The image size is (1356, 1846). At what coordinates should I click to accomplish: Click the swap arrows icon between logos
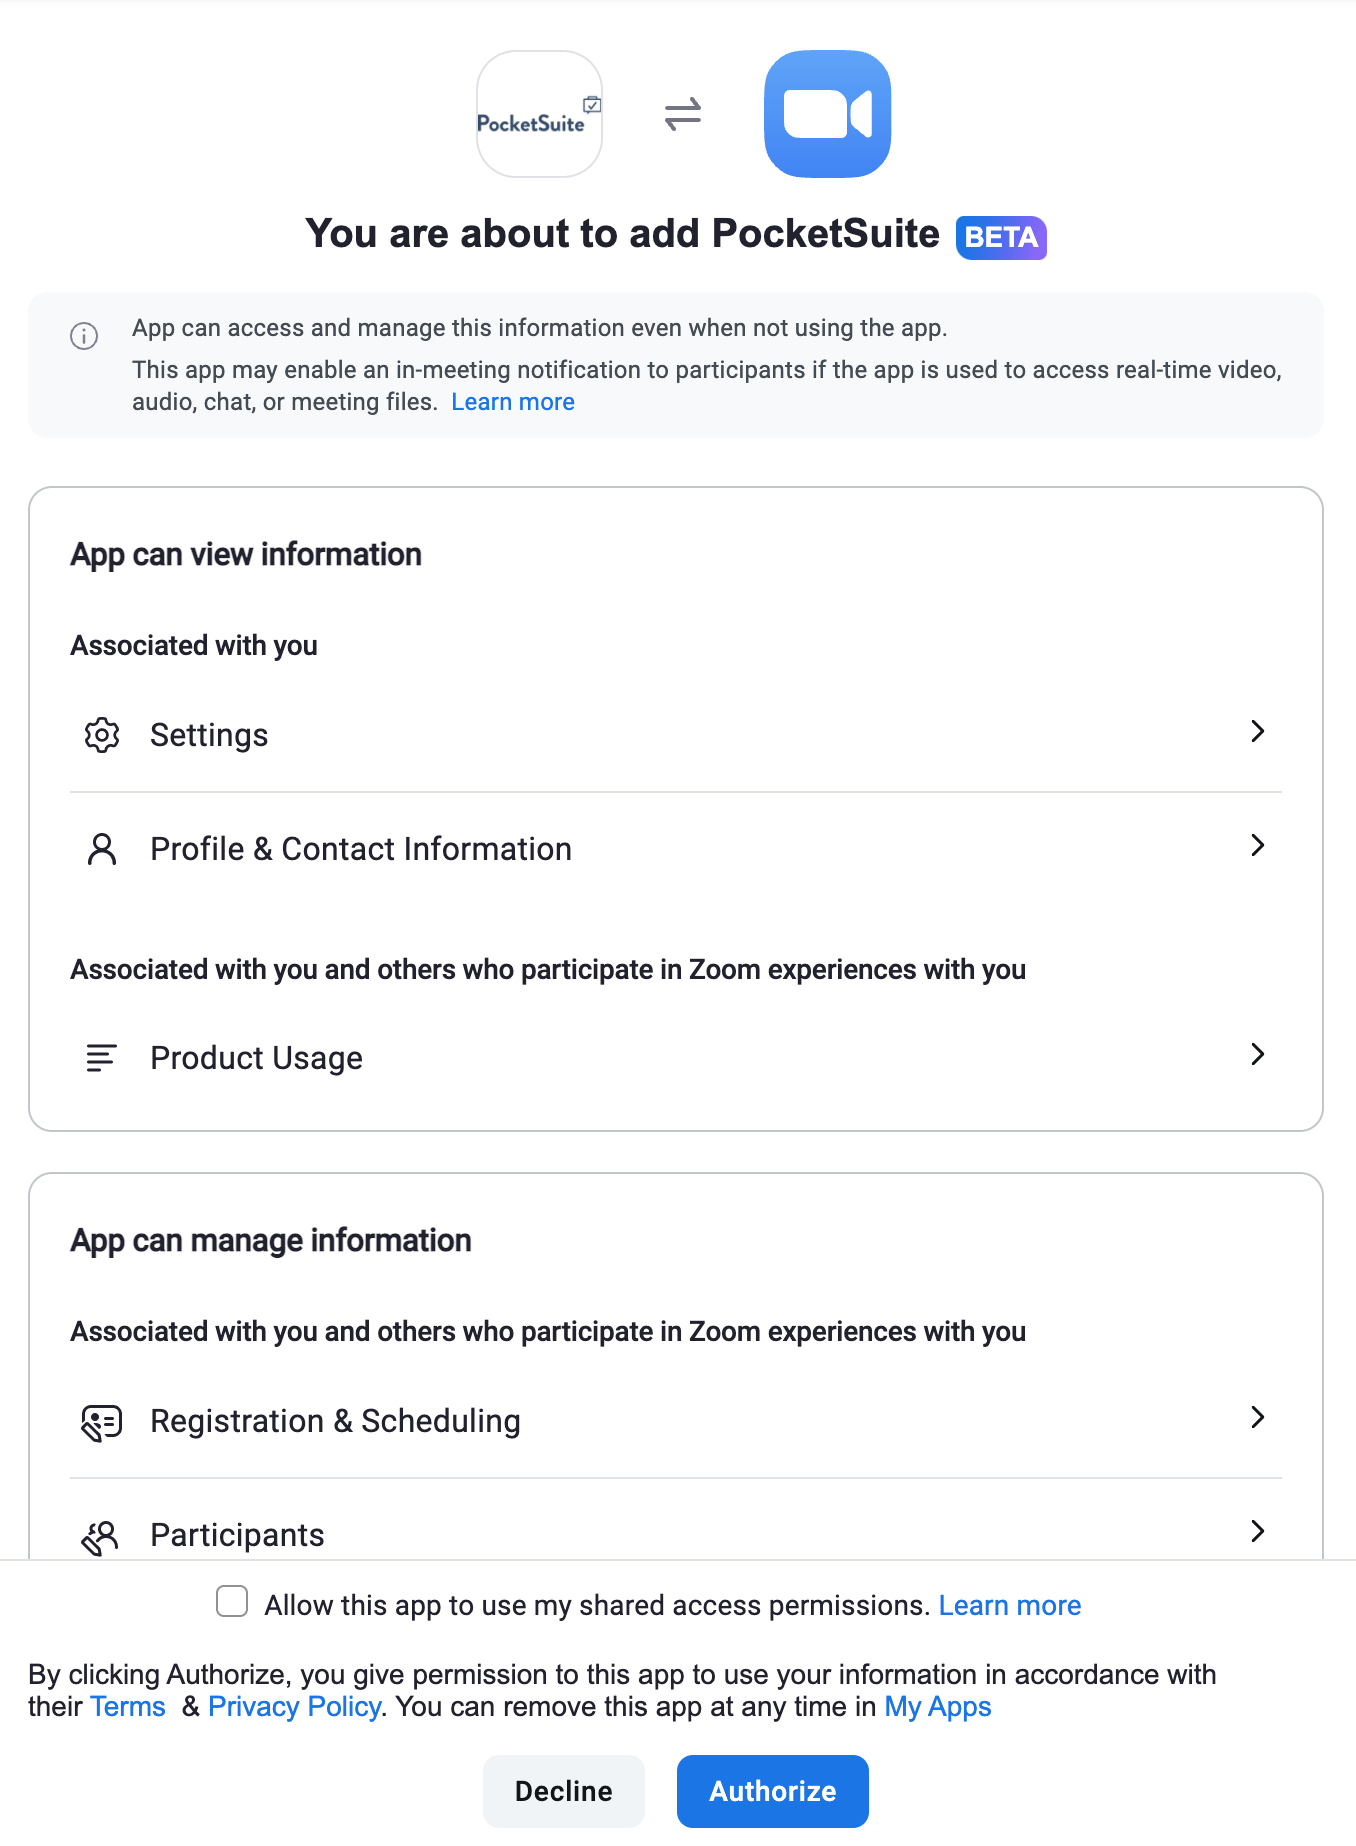tap(683, 114)
